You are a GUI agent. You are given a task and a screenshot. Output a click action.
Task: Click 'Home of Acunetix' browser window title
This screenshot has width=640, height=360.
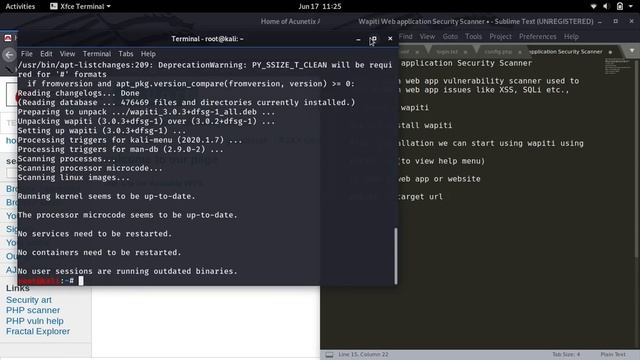pos(290,21)
